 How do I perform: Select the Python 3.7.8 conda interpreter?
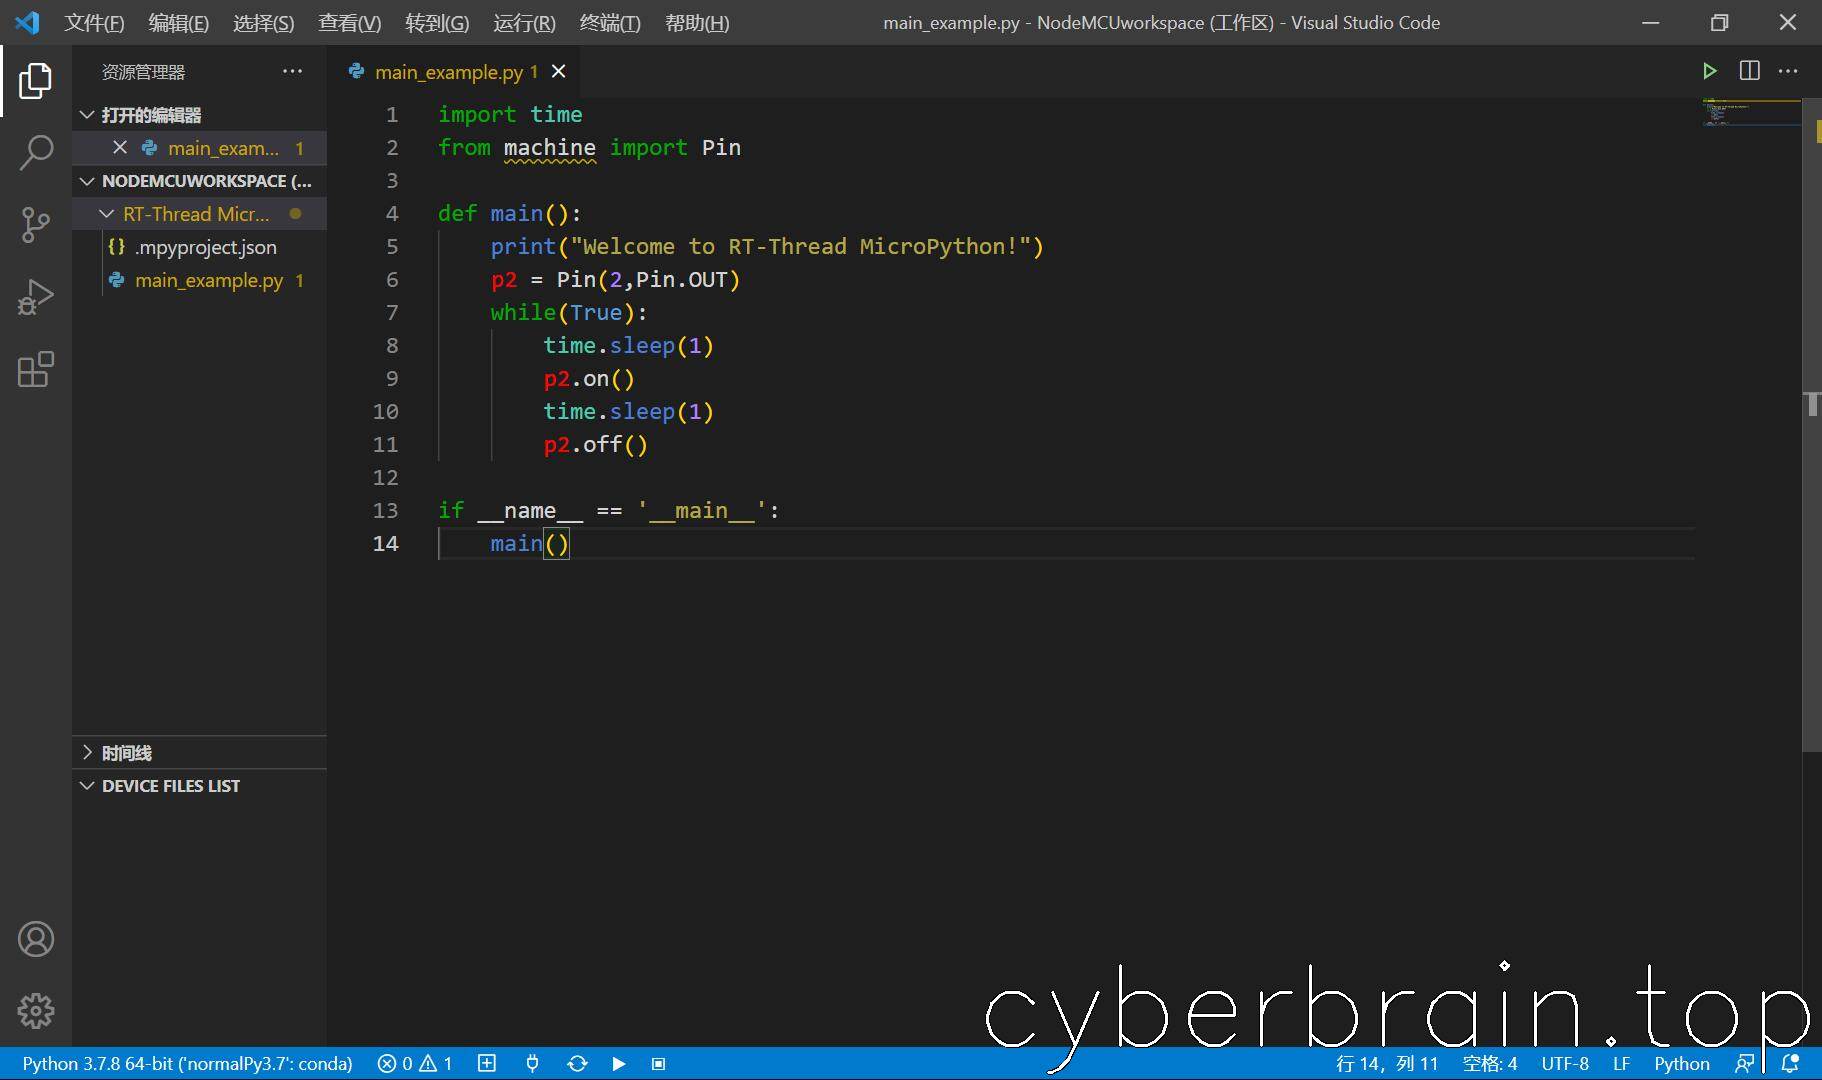[187, 1063]
